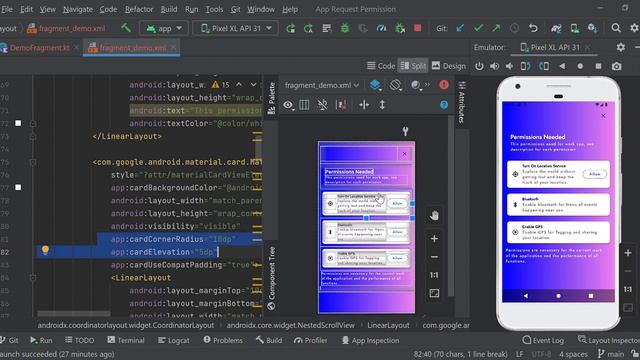Click the Git push arrow
Viewport: 640px width, 360px height.
[496, 28]
